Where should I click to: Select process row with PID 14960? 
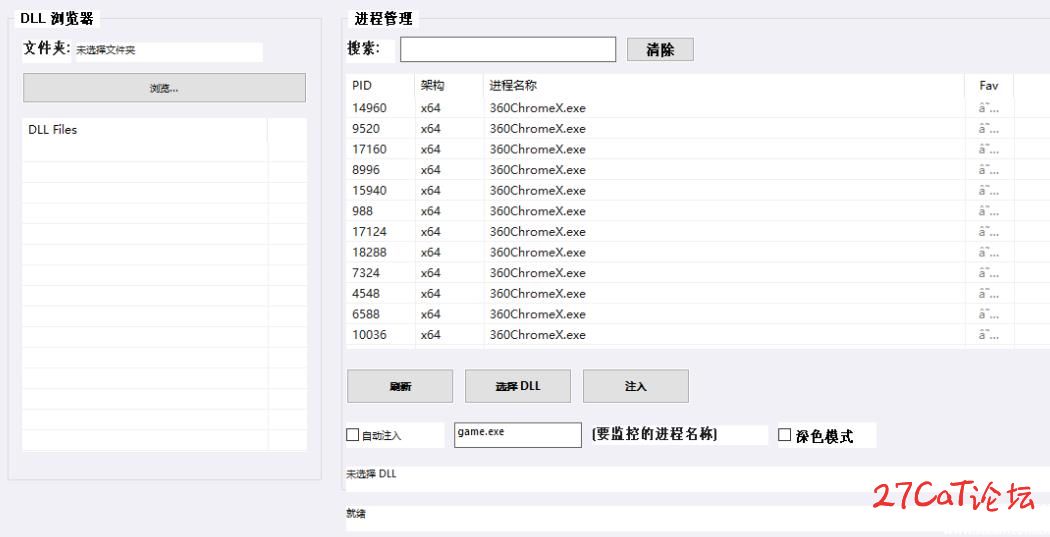pyautogui.click(x=698, y=108)
